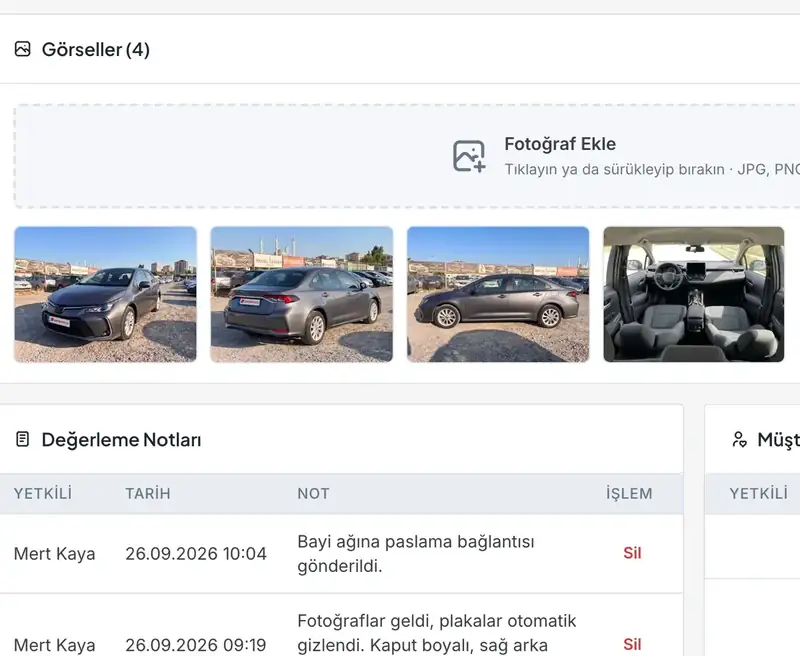Click the Değerleme Notları heading

coord(121,440)
